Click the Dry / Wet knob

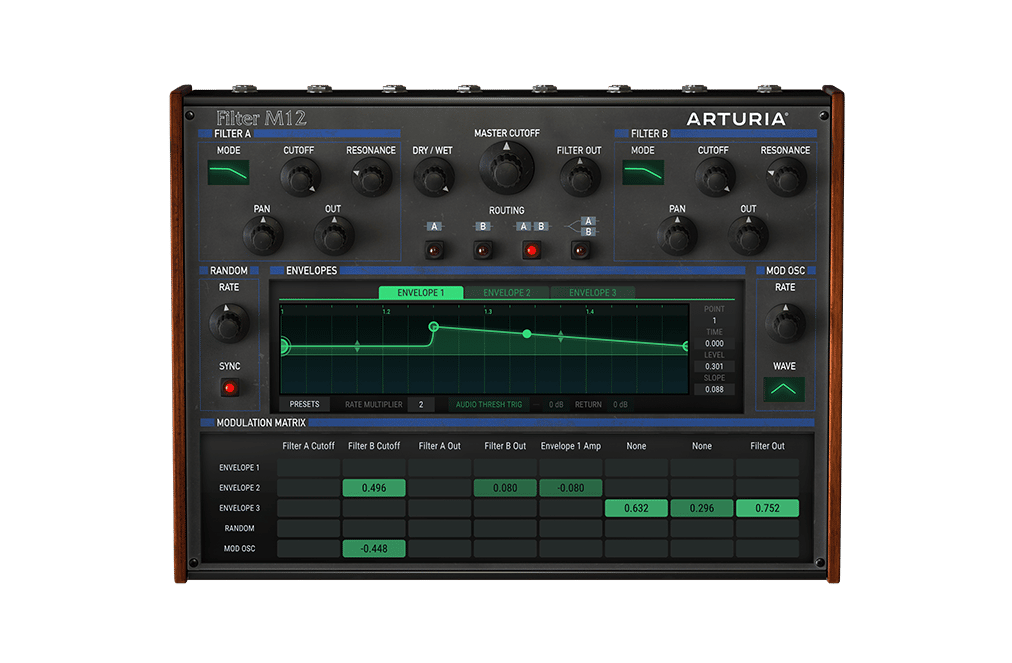tap(432, 177)
